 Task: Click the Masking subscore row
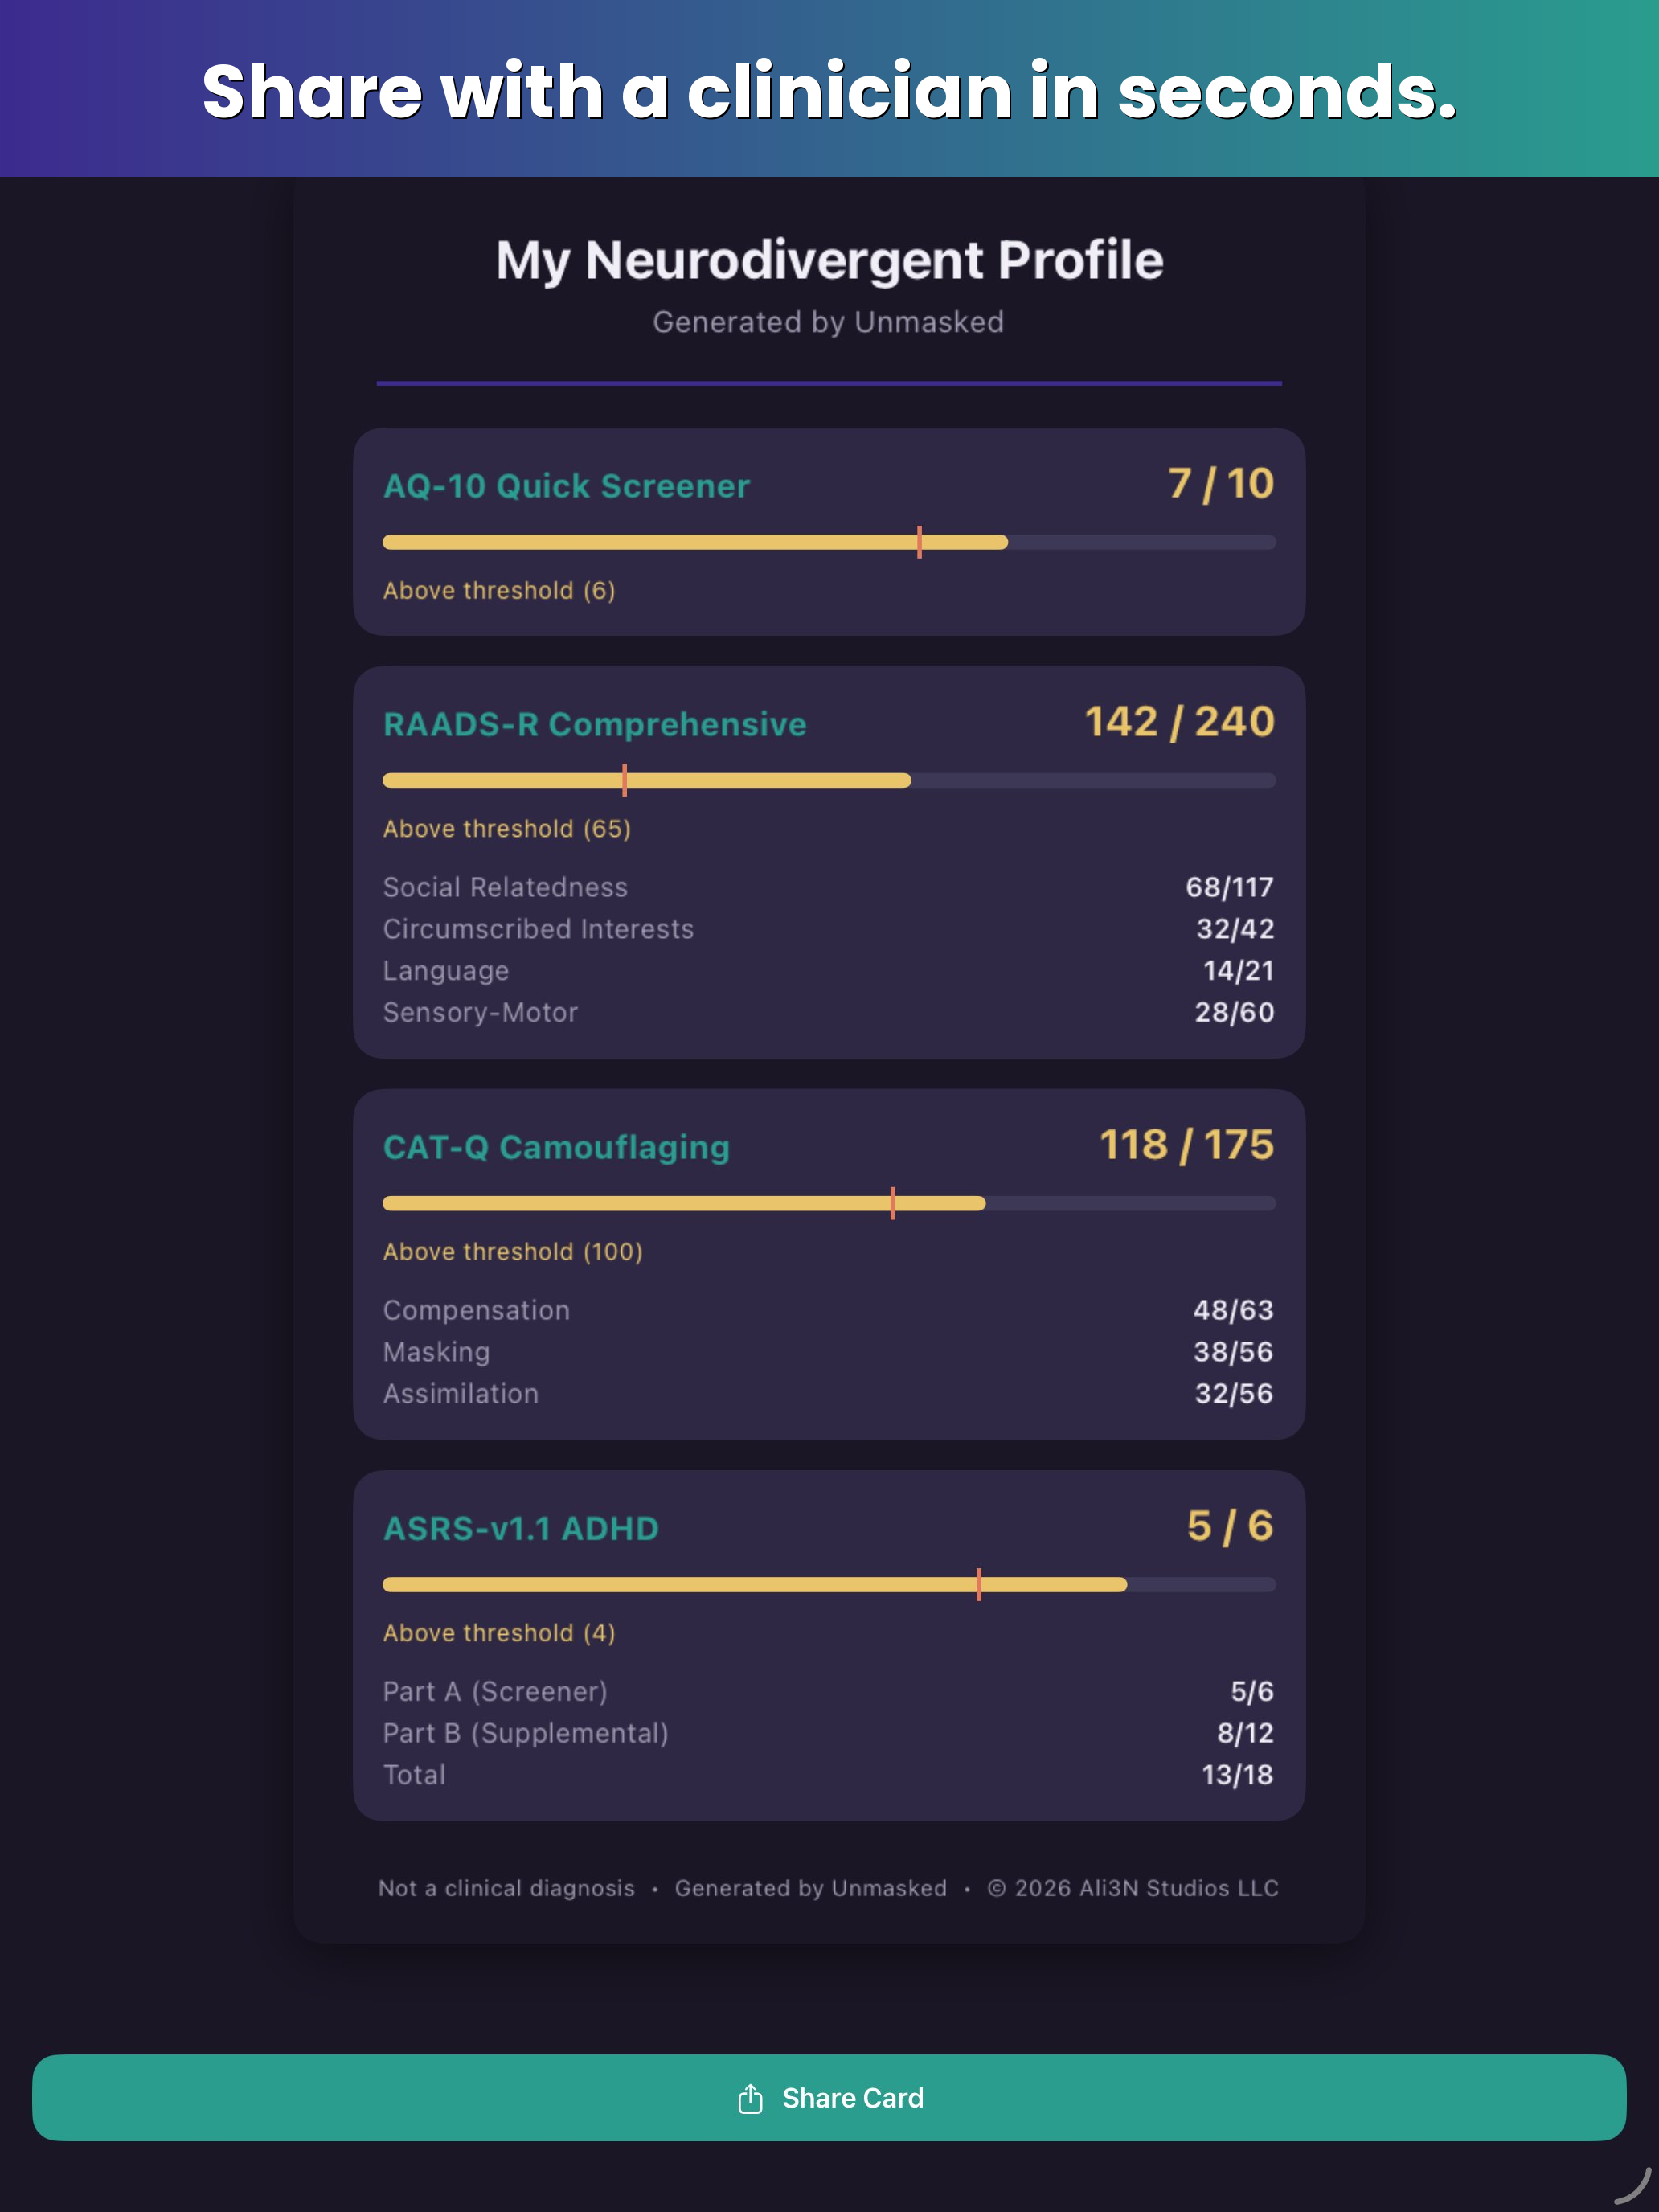pyautogui.click(x=829, y=1352)
